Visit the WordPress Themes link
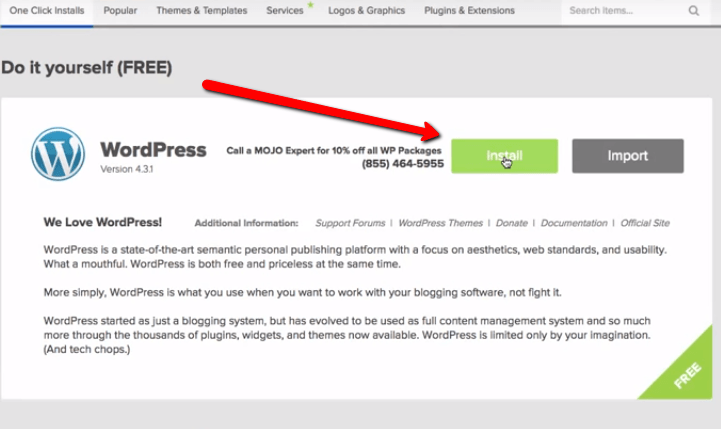The height and width of the screenshot is (429, 721). 441,223
